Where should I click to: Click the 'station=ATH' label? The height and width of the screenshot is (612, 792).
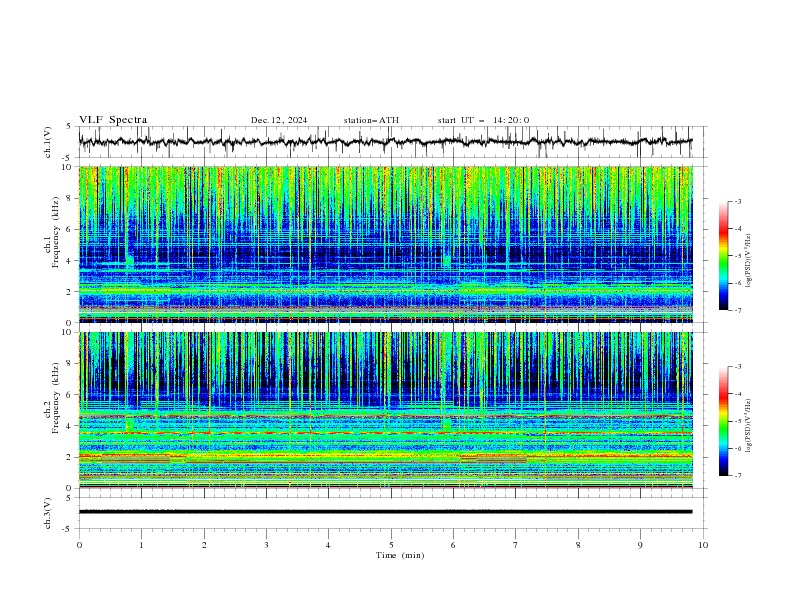tap(371, 120)
